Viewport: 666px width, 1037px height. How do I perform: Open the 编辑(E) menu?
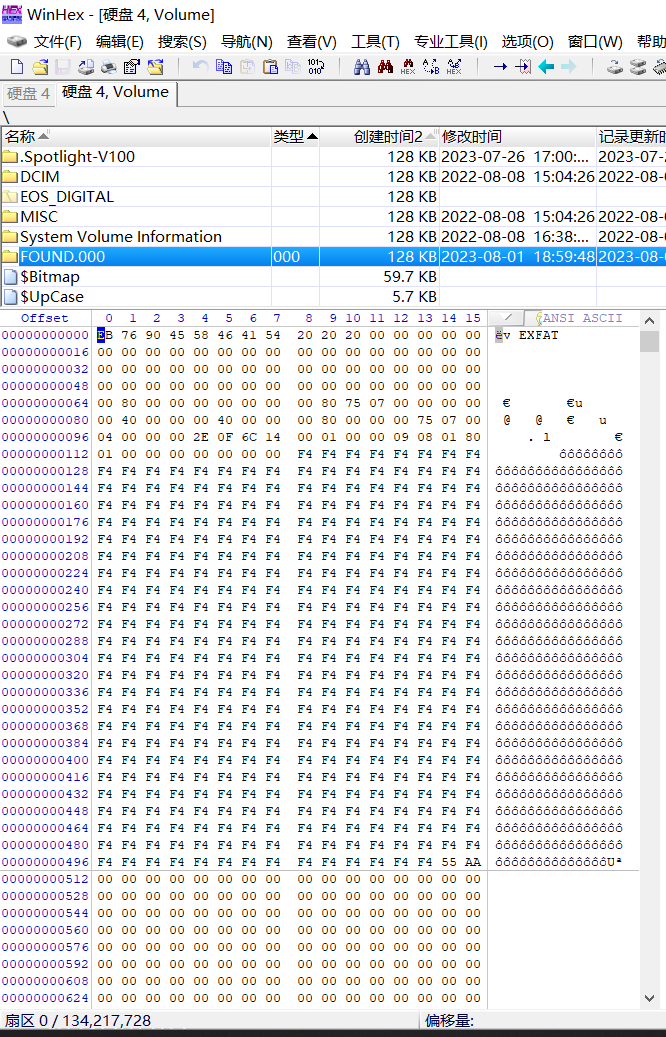(120, 42)
